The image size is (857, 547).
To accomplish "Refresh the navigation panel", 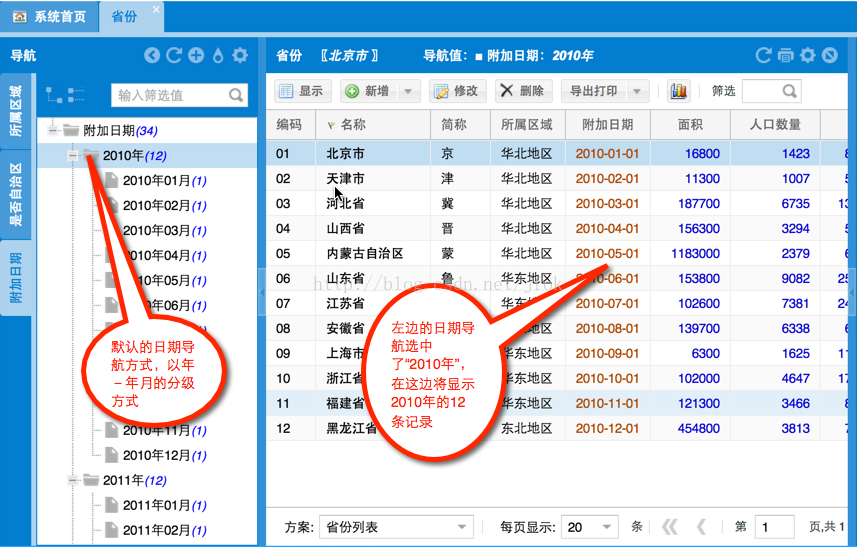I will coord(174,56).
